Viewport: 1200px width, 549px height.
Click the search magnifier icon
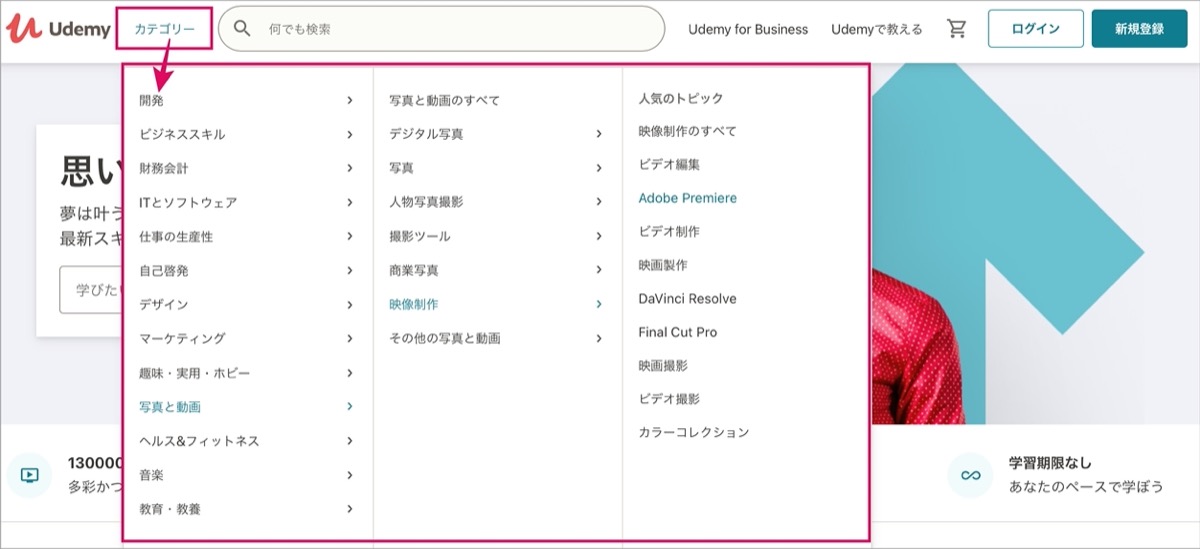click(x=242, y=29)
